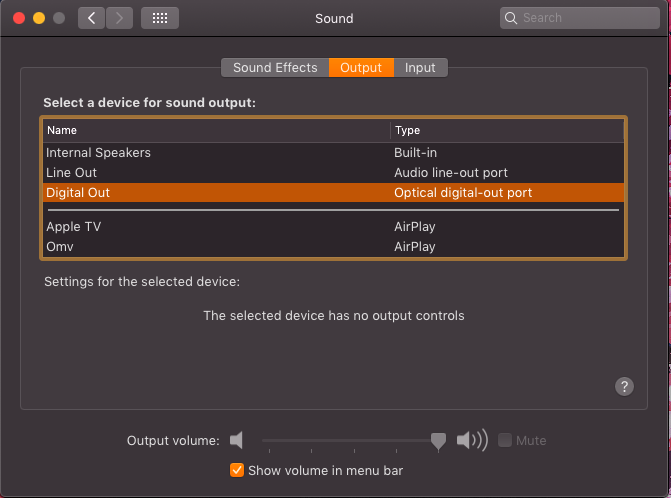Click the back navigation arrow
671x498 pixels.
coord(91,18)
